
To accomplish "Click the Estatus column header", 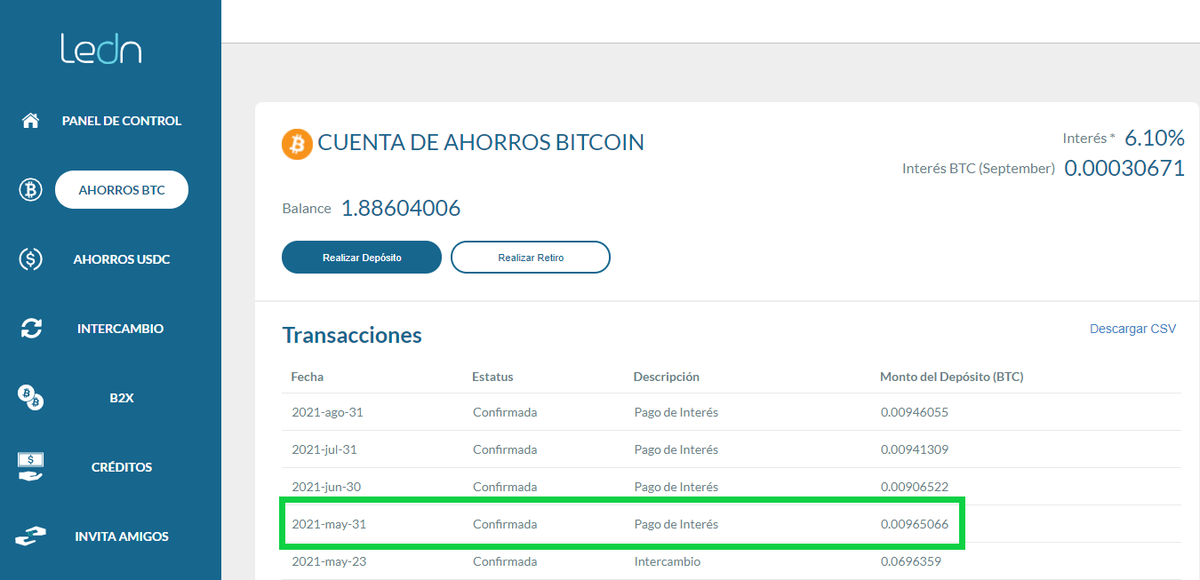I will [492, 377].
